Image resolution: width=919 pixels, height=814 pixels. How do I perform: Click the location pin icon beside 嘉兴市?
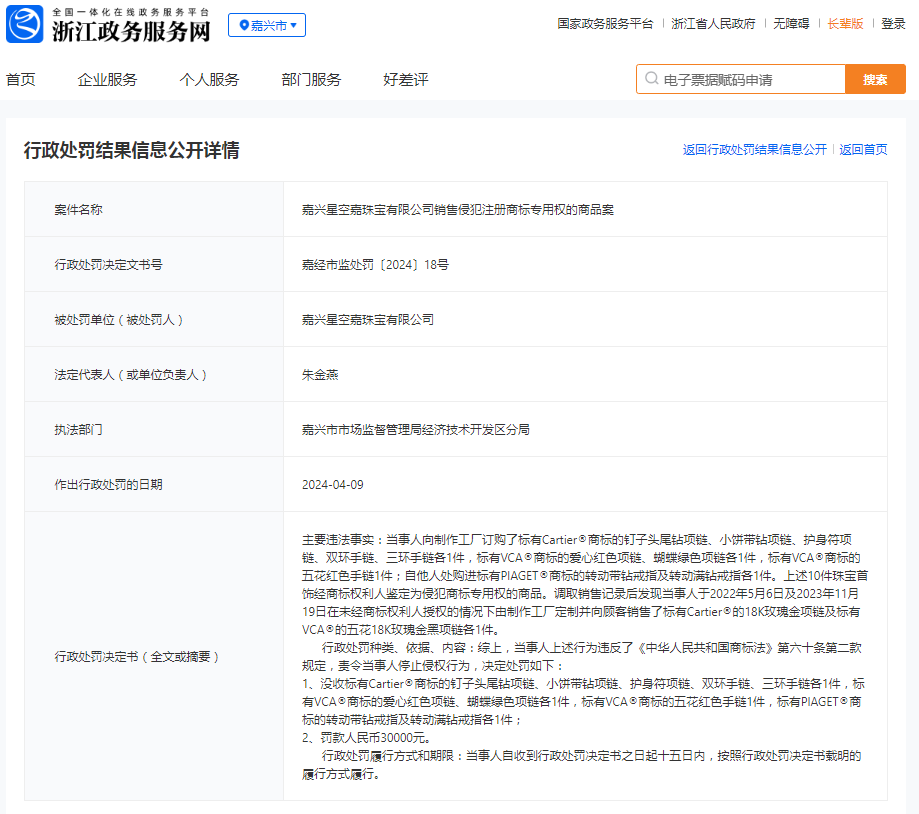pos(244,25)
